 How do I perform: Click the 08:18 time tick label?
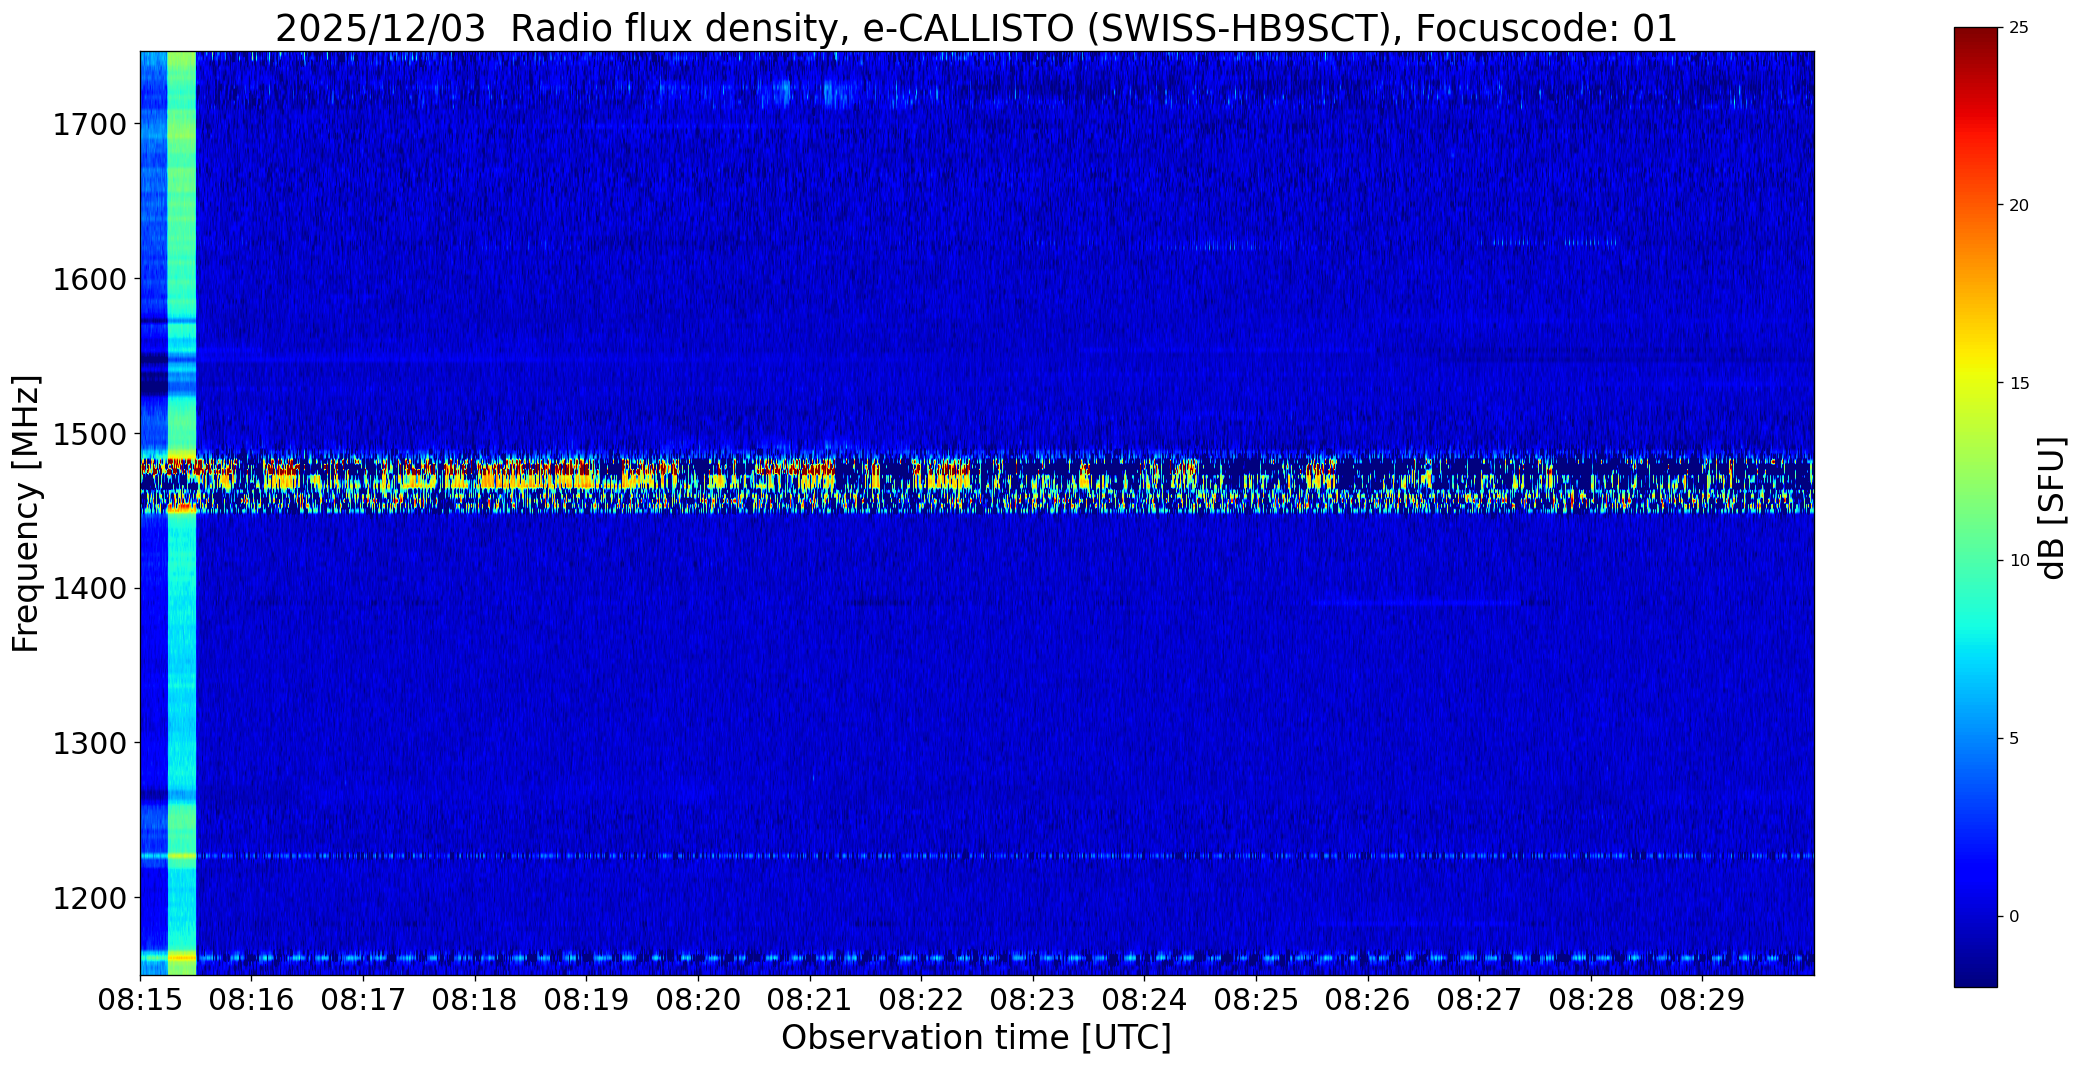tap(475, 1000)
